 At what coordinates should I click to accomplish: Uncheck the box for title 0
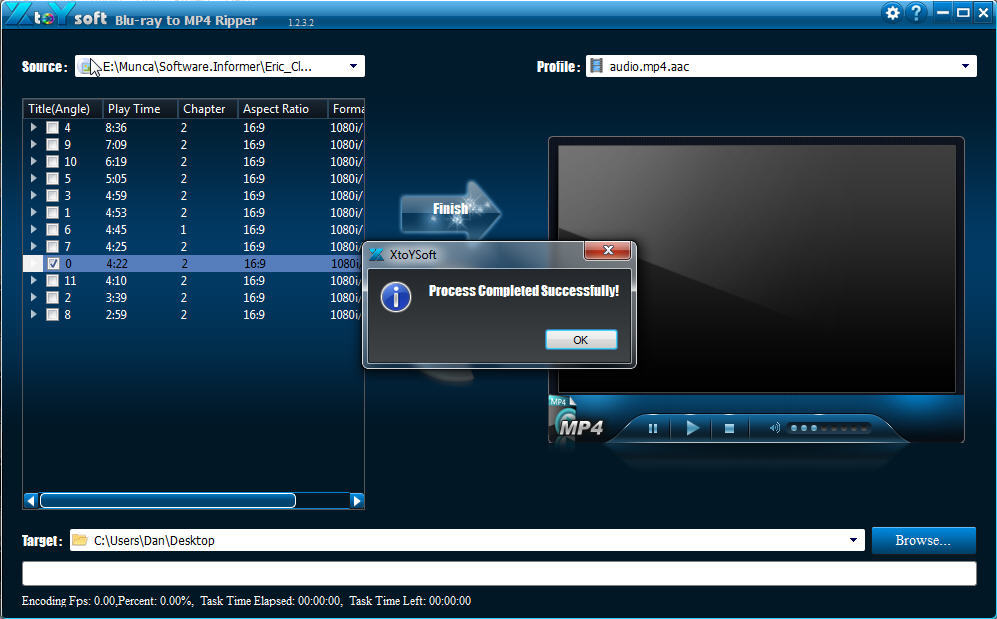(x=53, y=264)
